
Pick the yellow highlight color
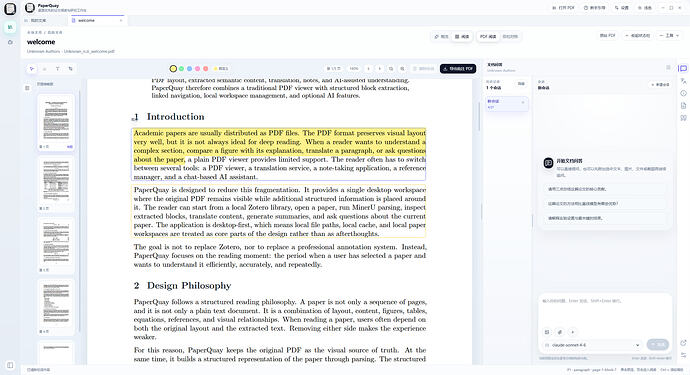[173, 69]
